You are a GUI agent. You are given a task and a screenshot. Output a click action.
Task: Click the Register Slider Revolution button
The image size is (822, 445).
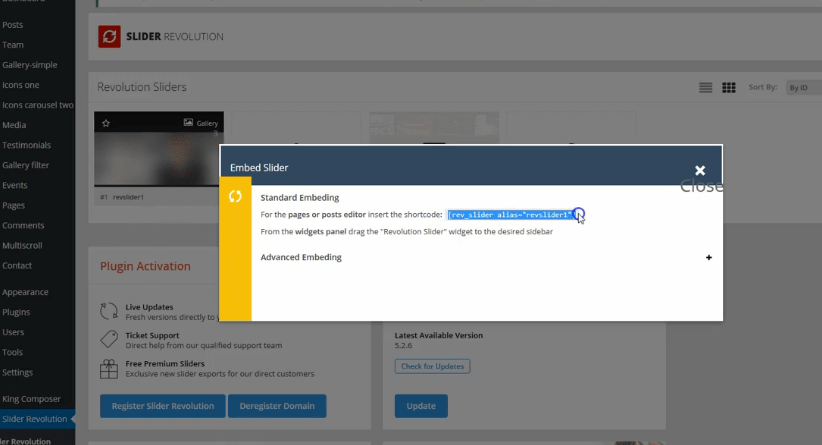click(x=161, y=406)
